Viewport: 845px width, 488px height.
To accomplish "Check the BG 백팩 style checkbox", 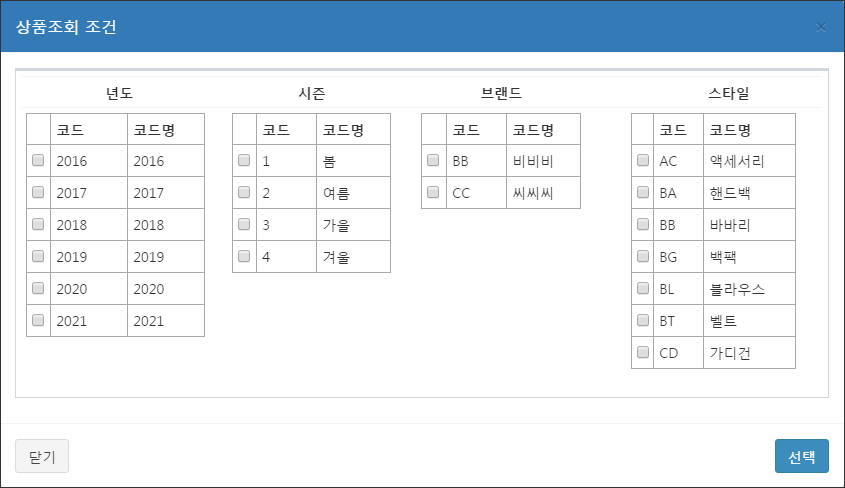I will tap(643, 256).
